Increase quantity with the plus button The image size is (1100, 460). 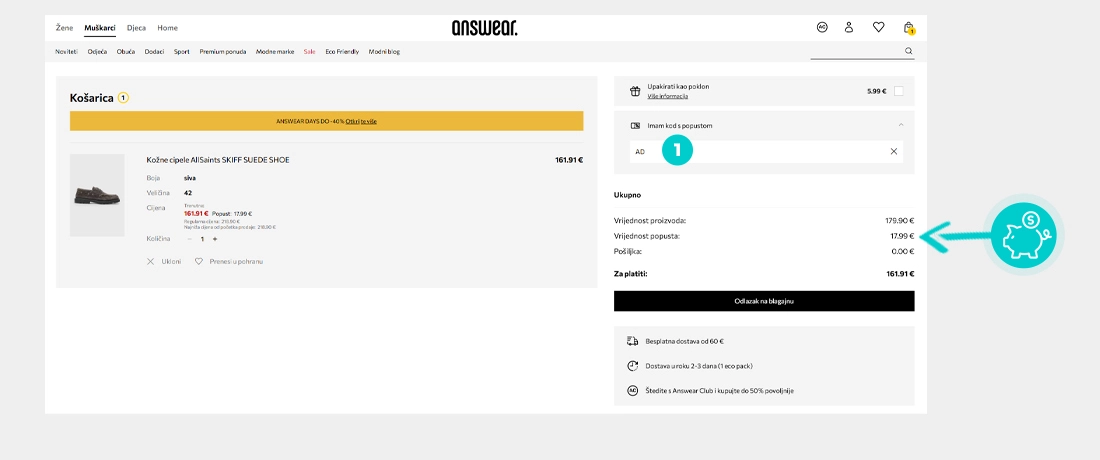click(x=214, y=239)
